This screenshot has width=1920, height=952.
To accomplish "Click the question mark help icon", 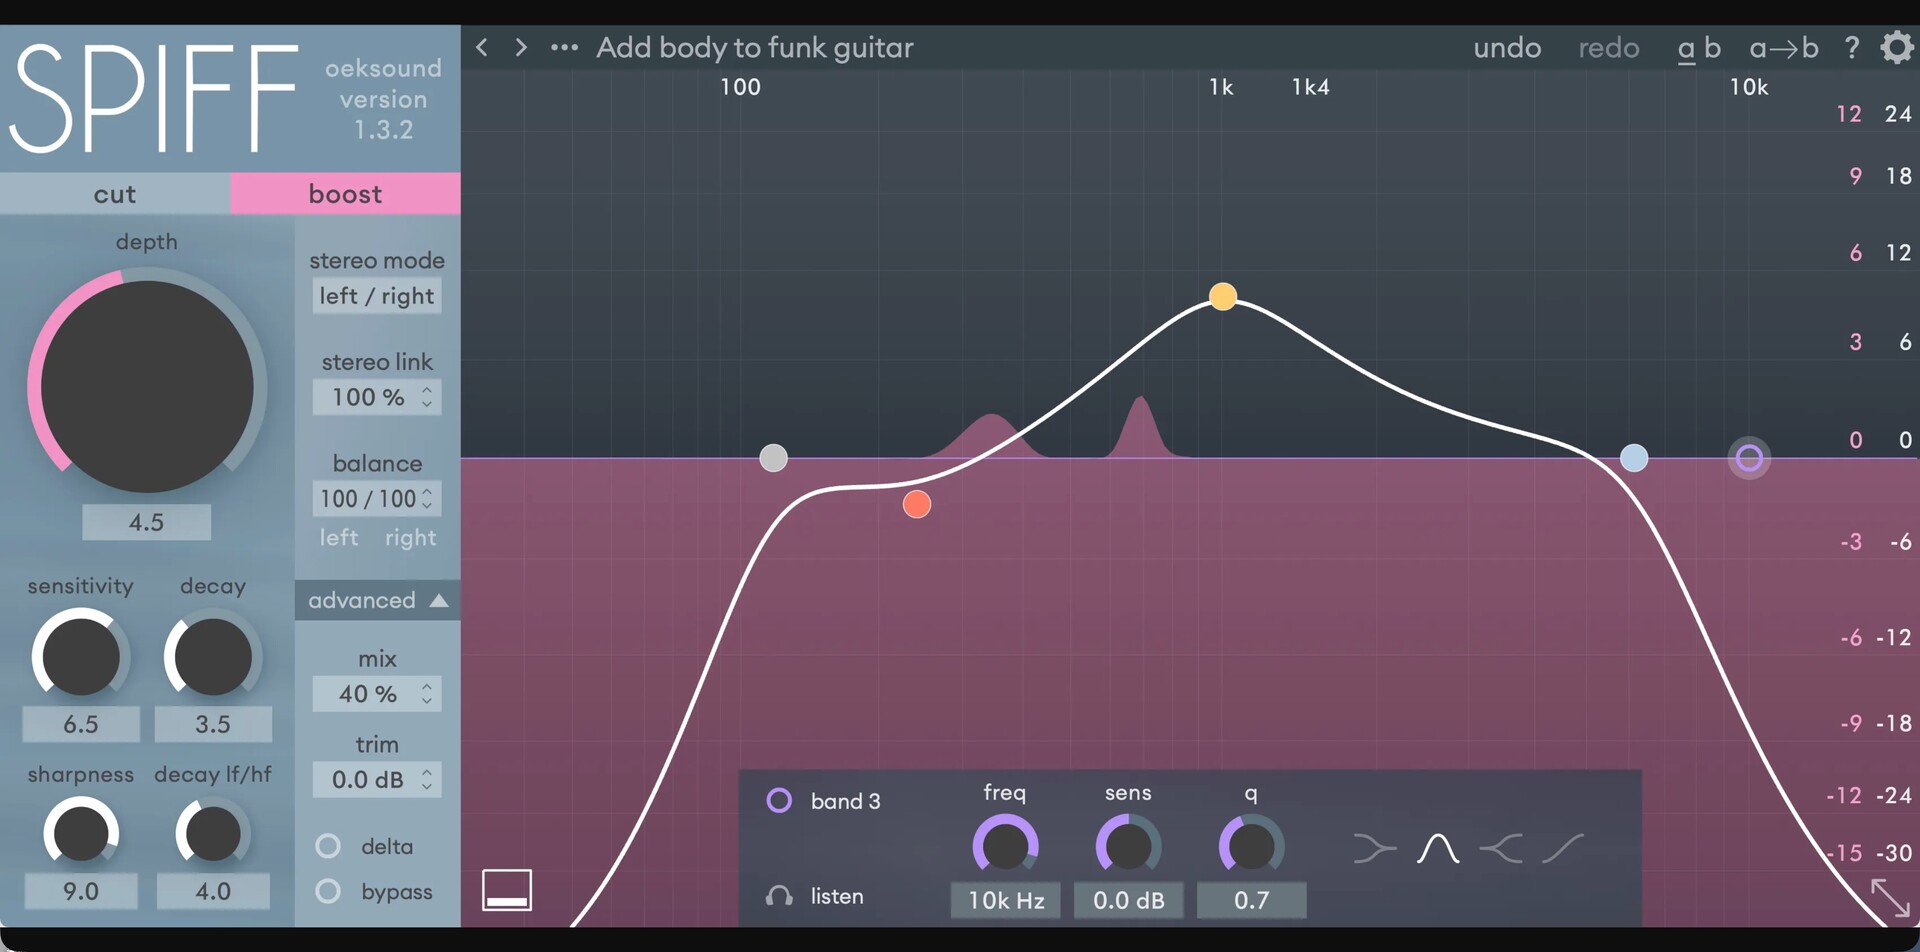I will [x=1852, y=47].
